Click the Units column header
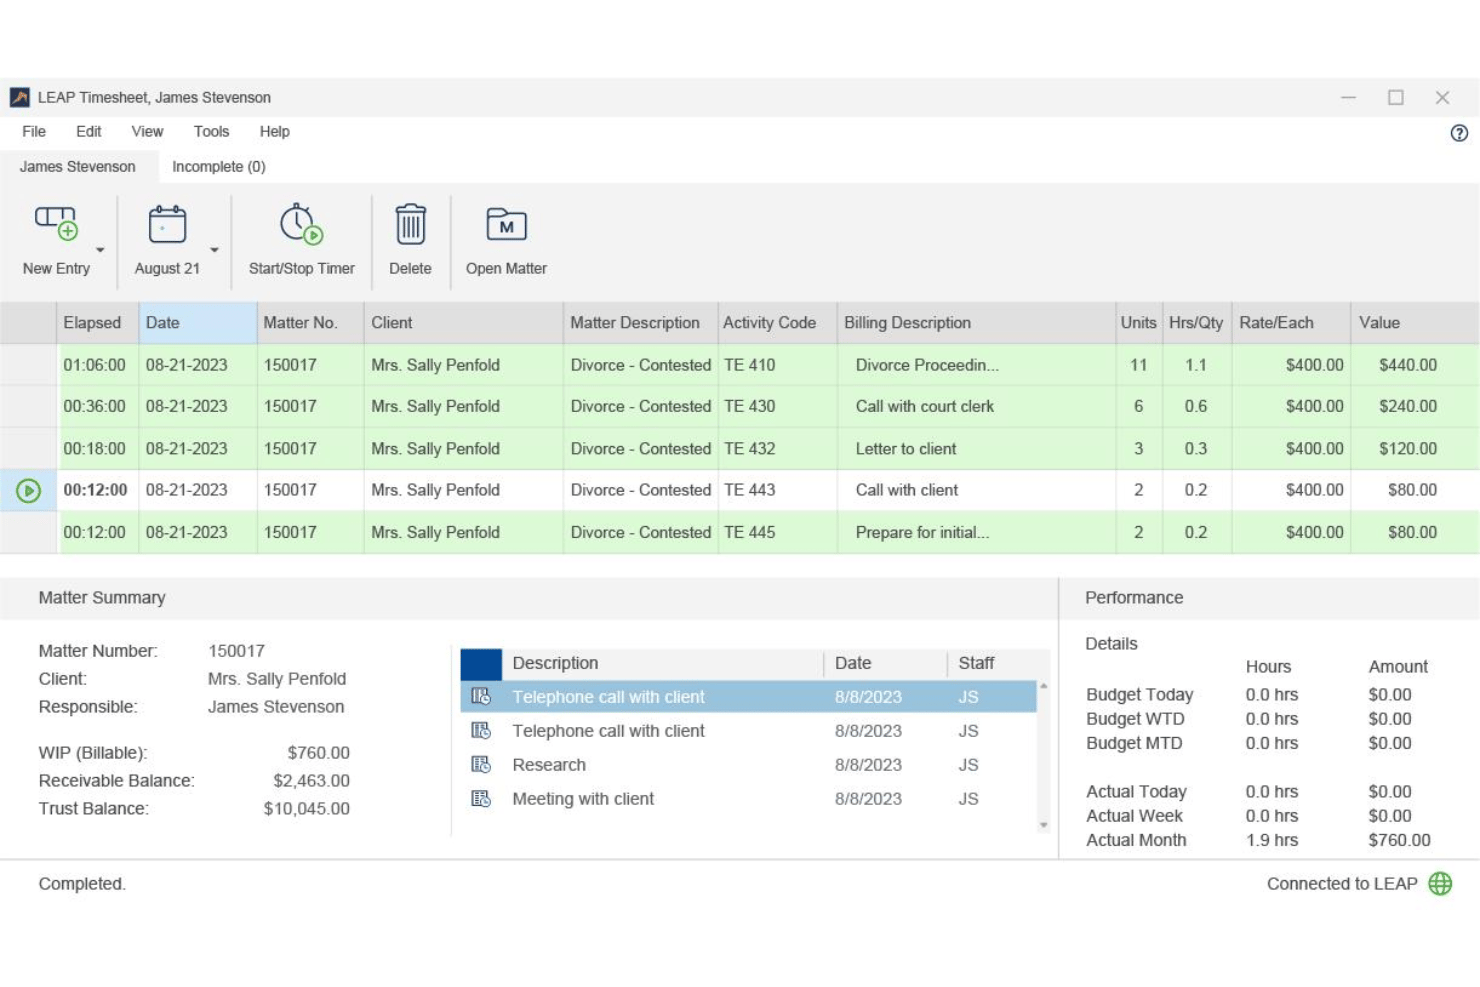1480x987 pixels. 1138,323
